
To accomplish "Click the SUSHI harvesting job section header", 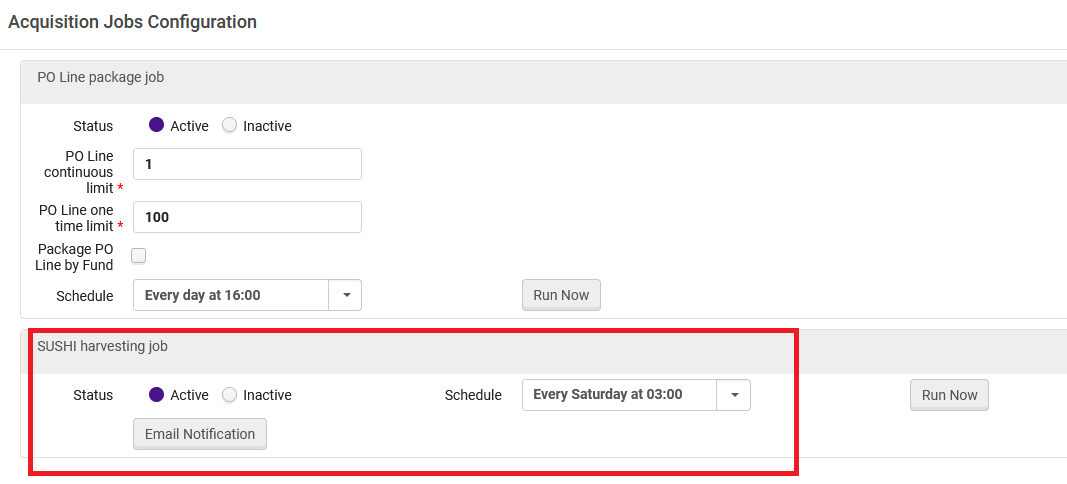I will pos(103,346).
